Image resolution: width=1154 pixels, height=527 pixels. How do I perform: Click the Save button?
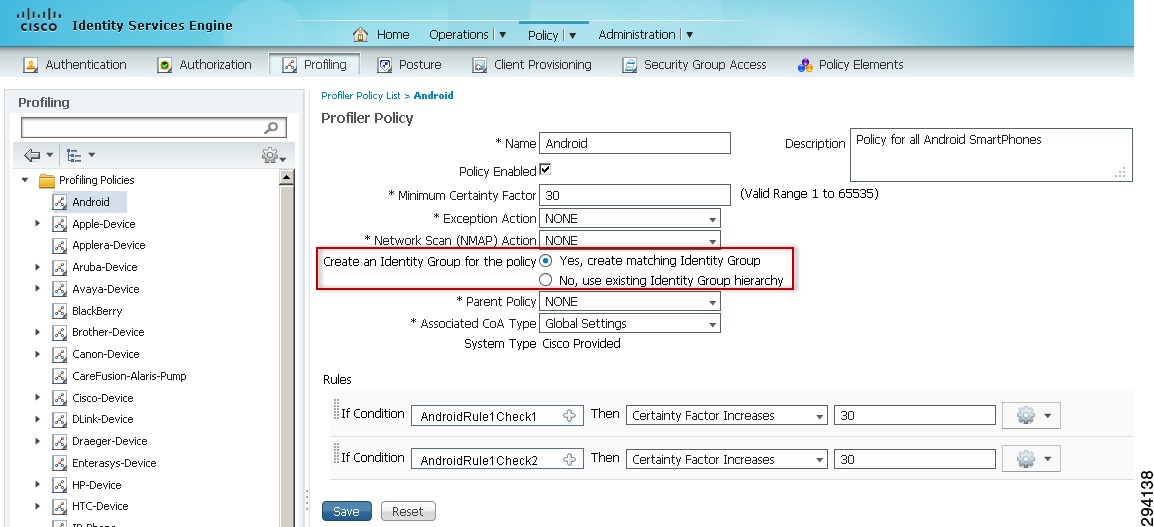coord(347,512)
